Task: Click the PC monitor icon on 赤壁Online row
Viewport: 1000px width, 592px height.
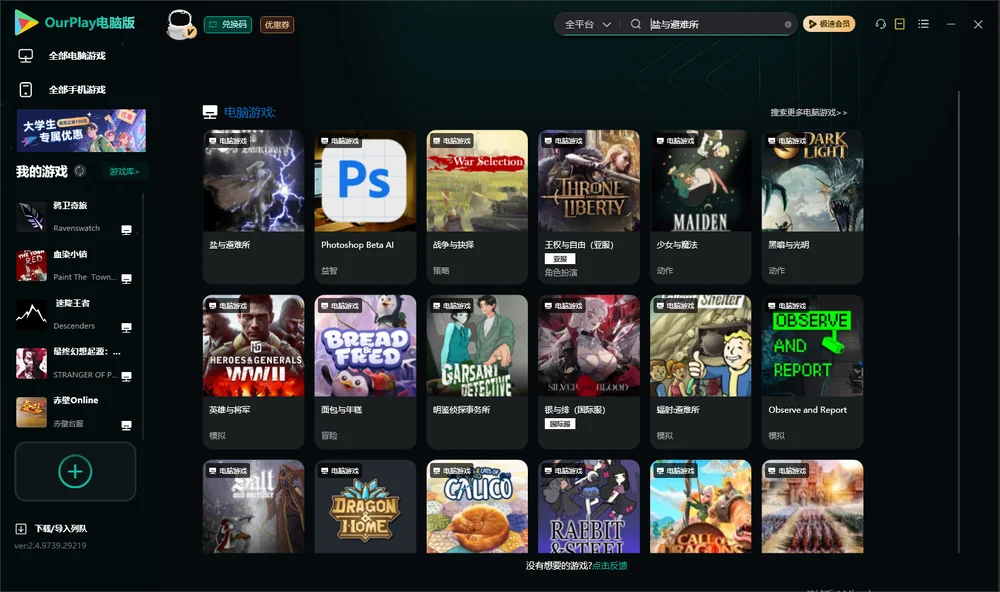Action: pos(126,426)
